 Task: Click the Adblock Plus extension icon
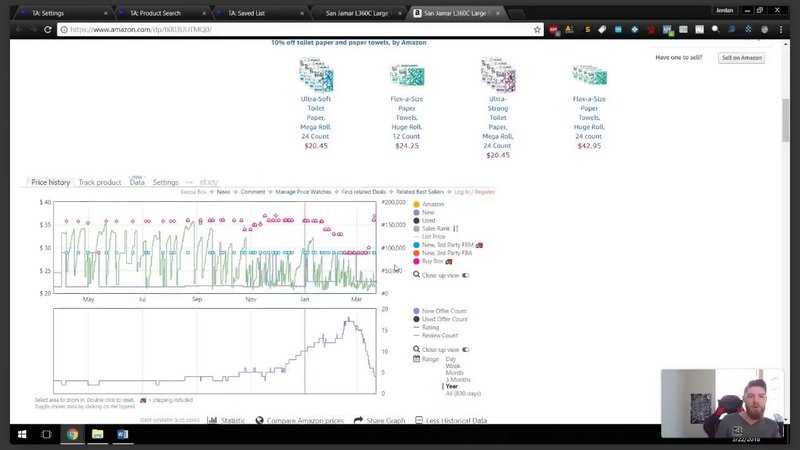554,30
